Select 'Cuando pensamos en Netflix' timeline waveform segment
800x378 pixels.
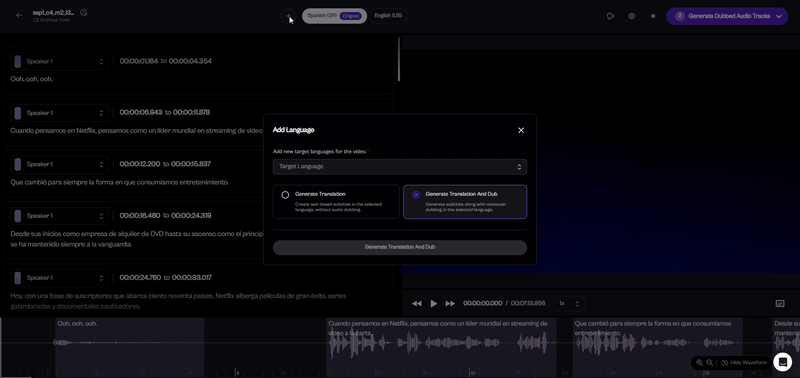[441, 348]
